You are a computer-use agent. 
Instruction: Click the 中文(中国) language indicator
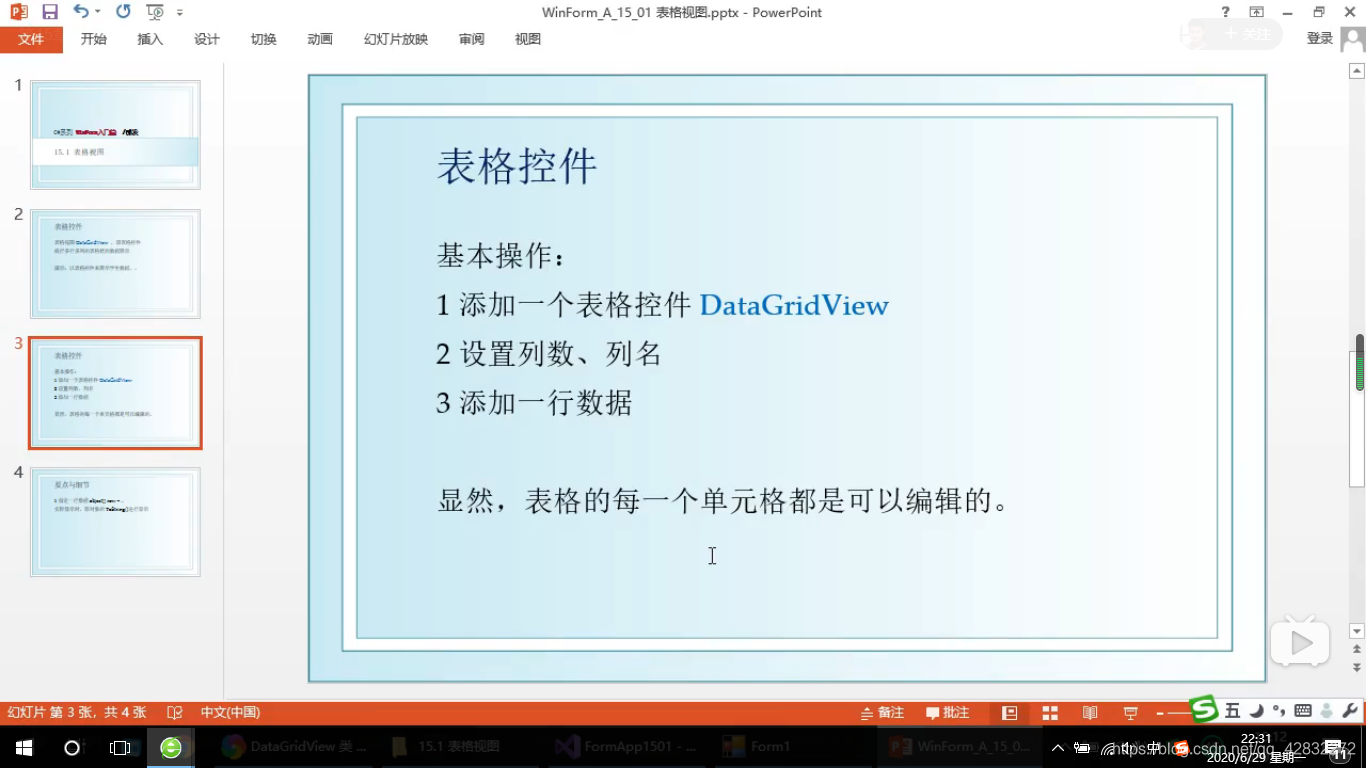[x=230, y=712]
